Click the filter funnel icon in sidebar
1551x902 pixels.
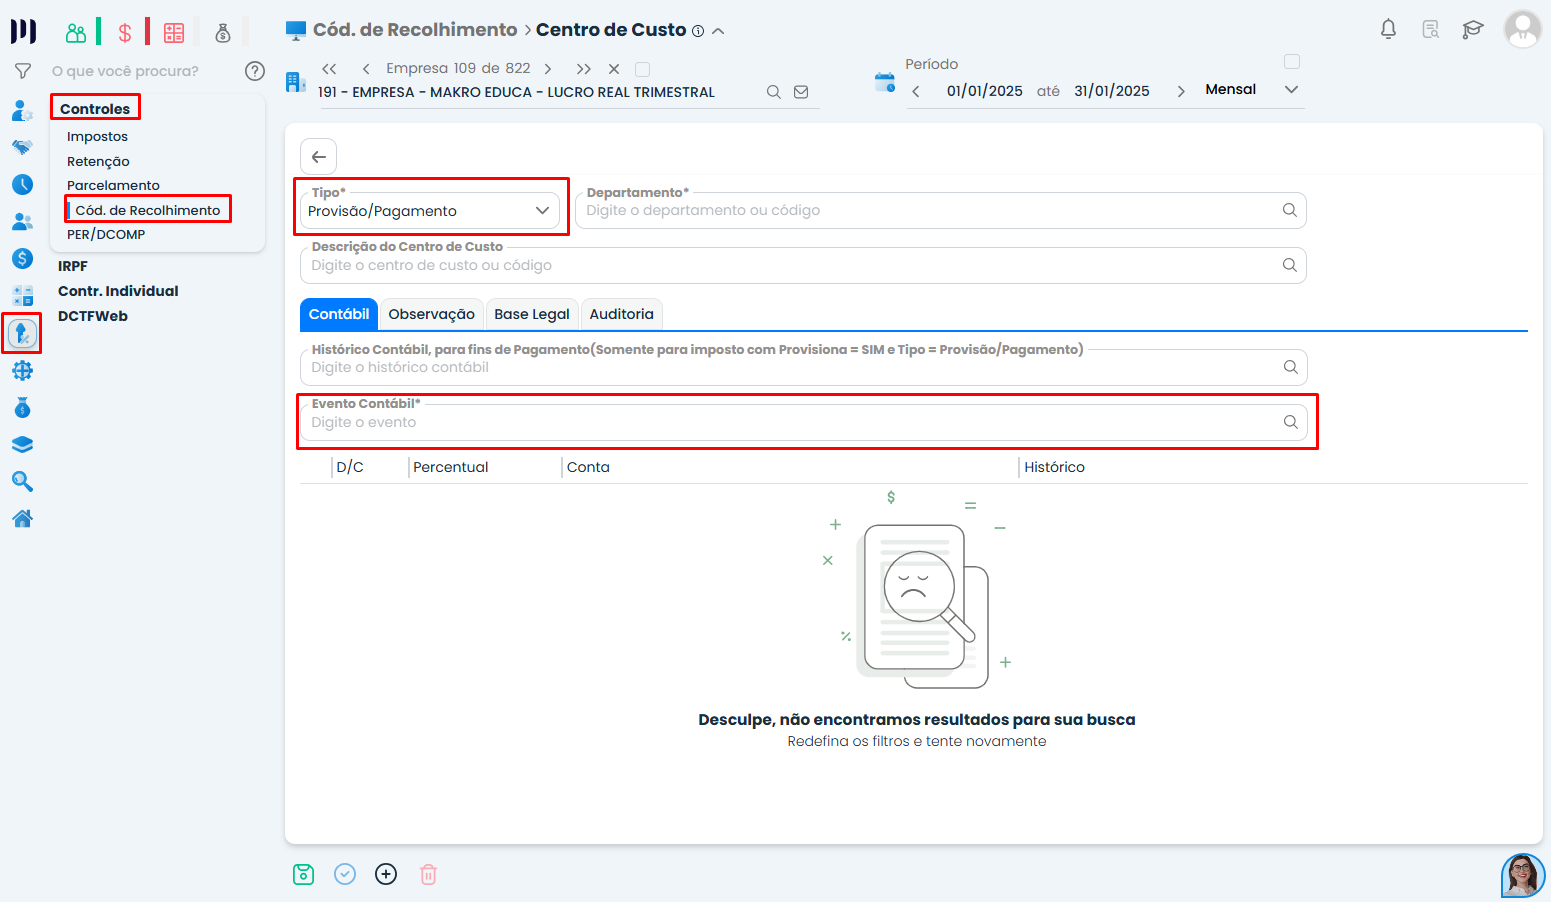click(22, 71)
